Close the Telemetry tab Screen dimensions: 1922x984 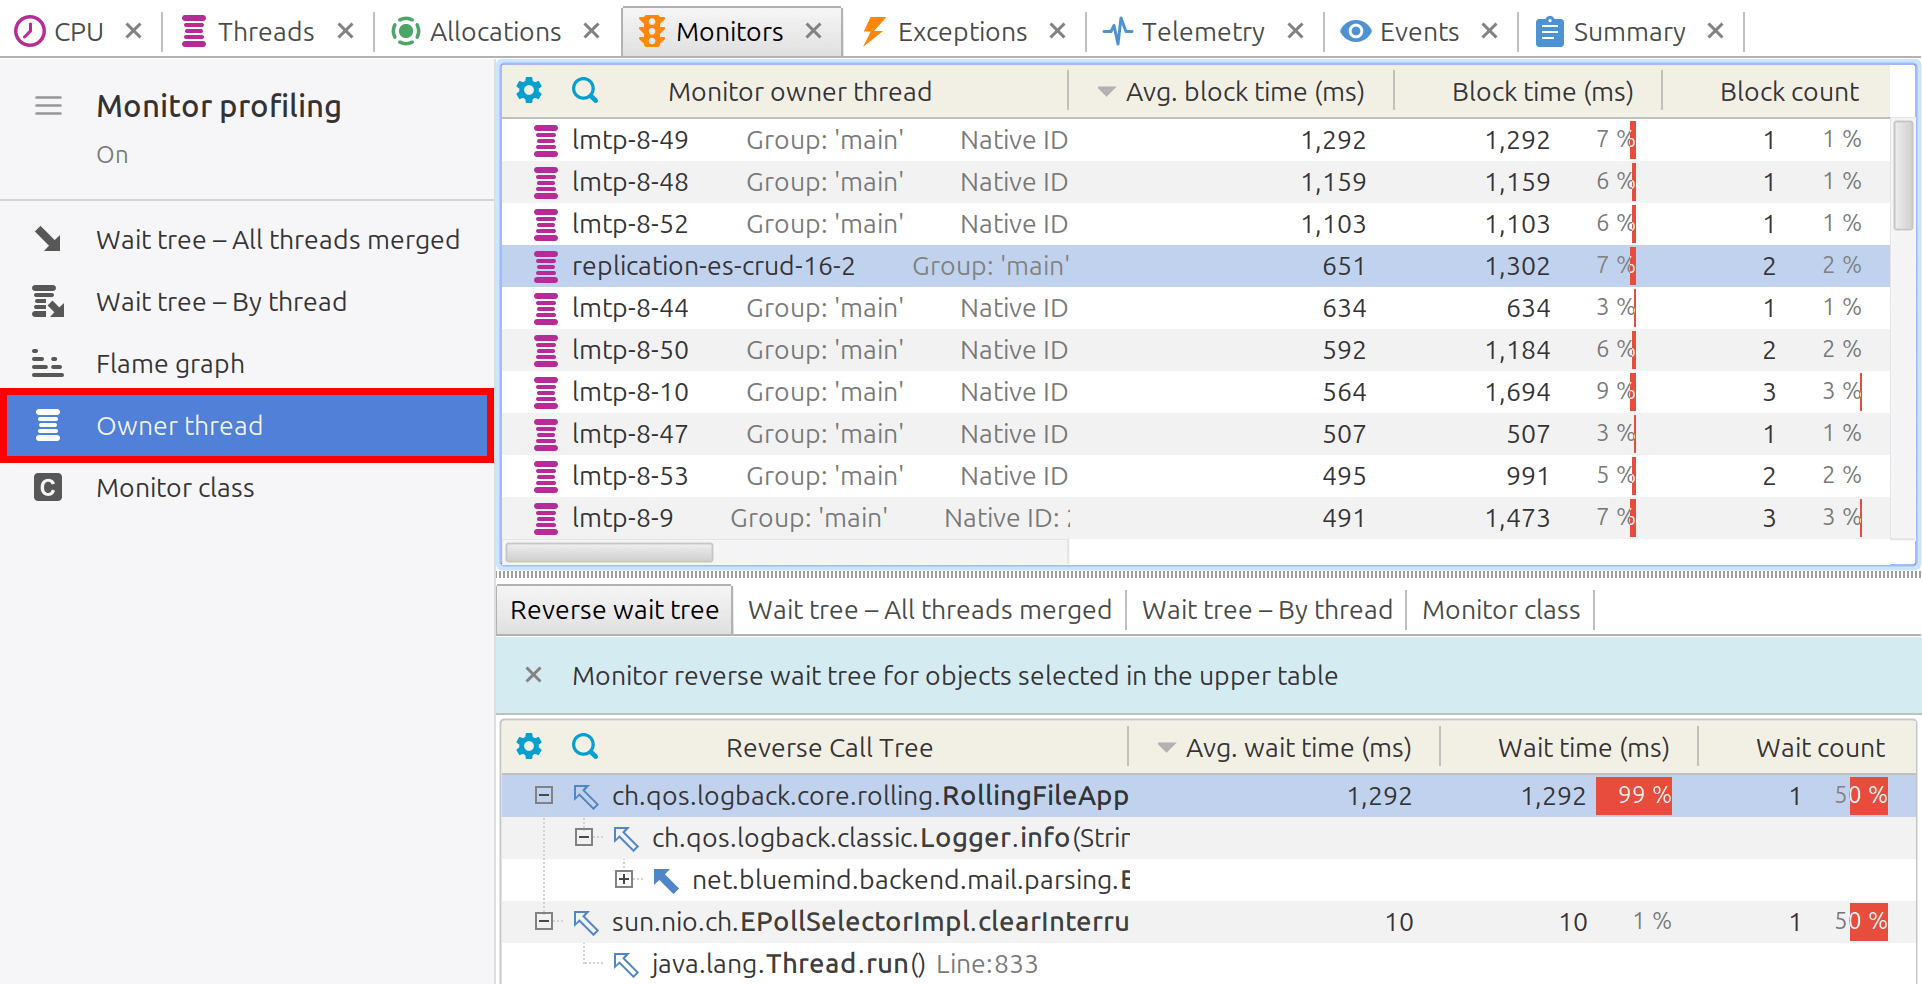coord(1295,31)
